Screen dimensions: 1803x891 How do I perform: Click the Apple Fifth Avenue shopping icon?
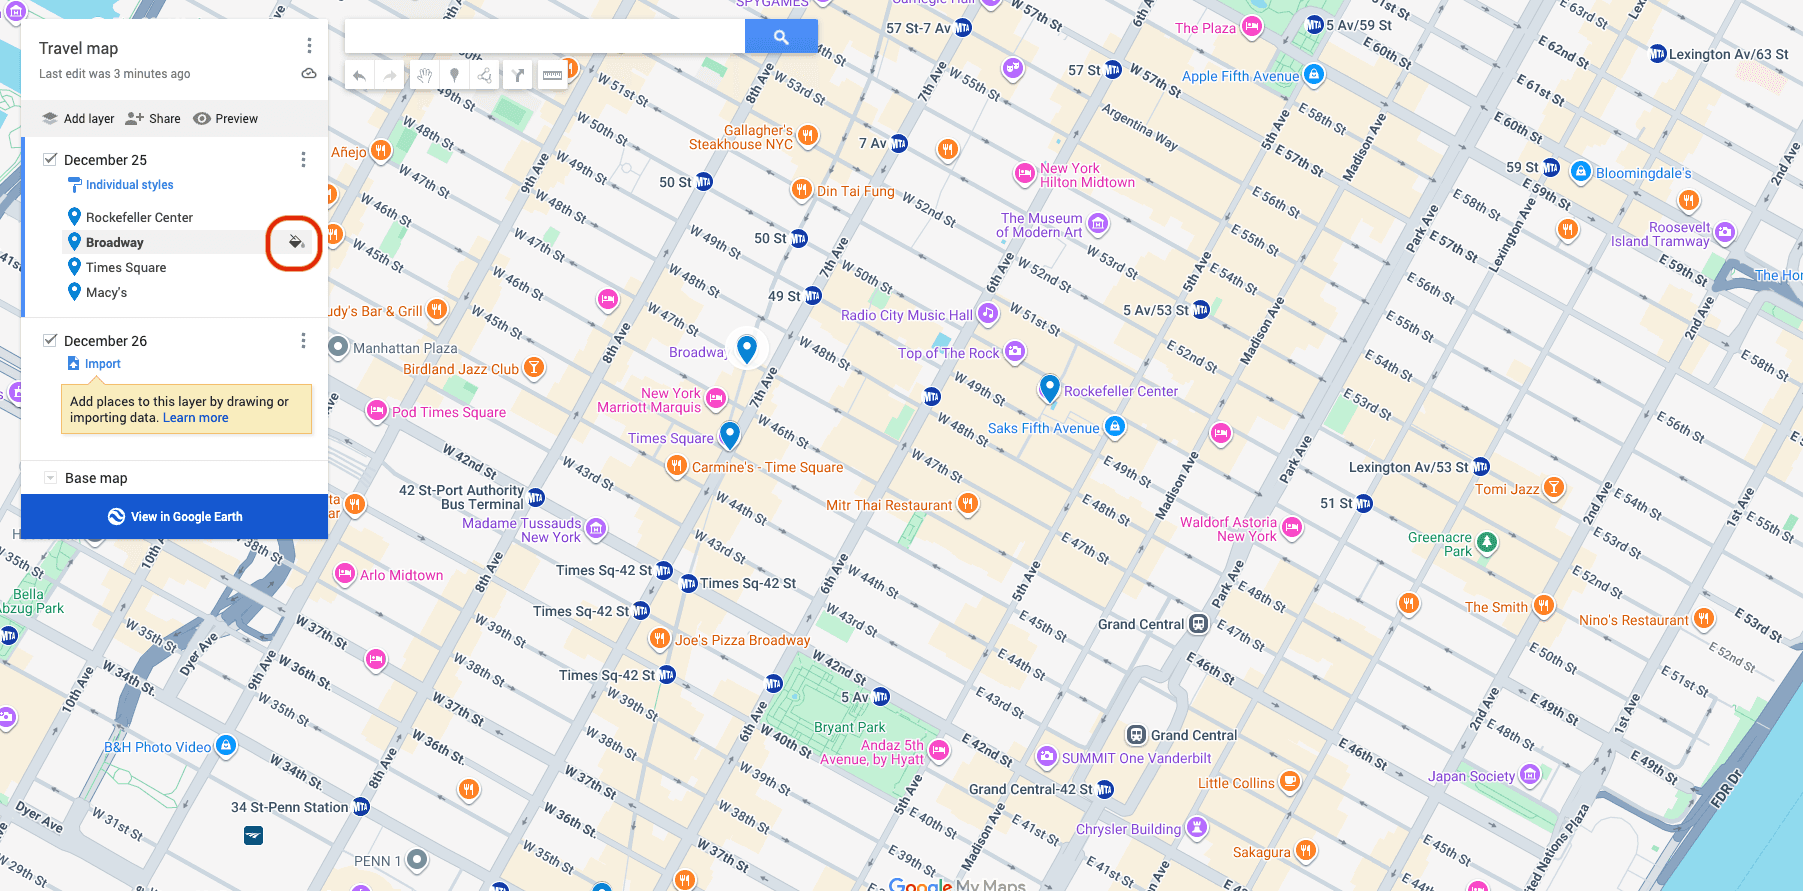coord(1314,75)
